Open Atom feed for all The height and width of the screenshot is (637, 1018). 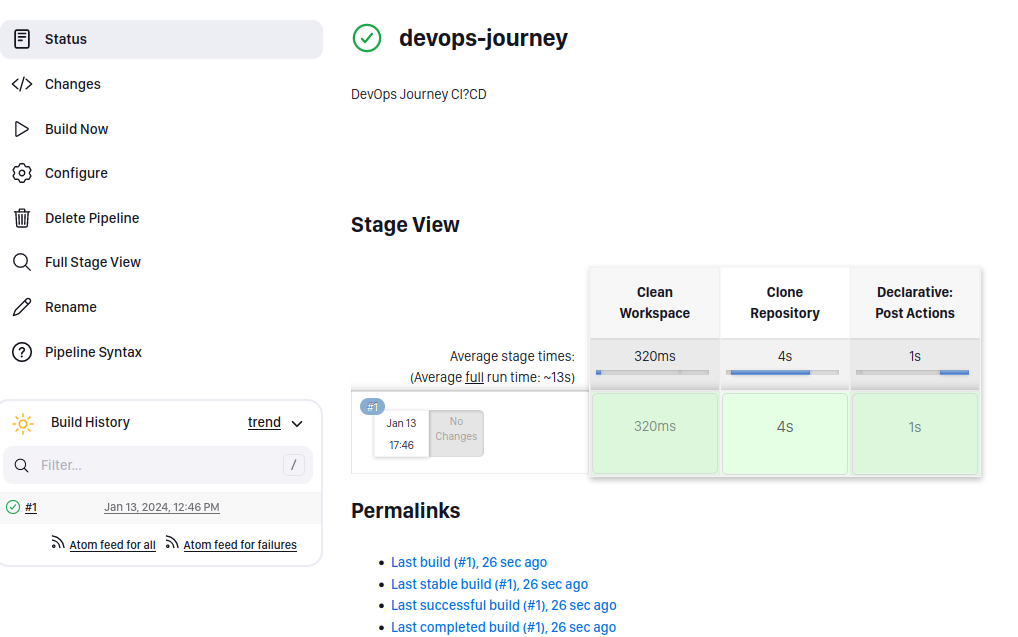[112, 545]
